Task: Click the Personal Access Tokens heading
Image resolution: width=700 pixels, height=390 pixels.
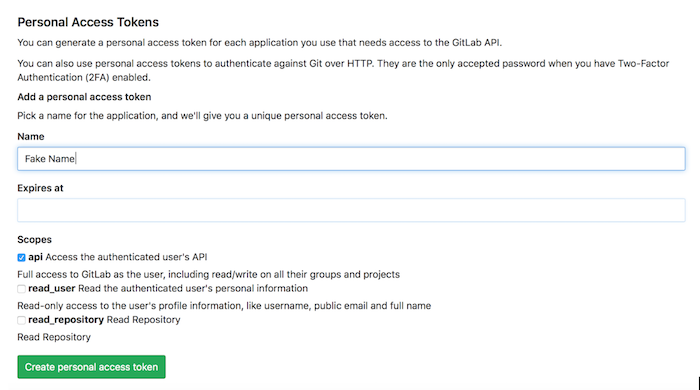Action: pyautogui.click(x=88, y=22)
